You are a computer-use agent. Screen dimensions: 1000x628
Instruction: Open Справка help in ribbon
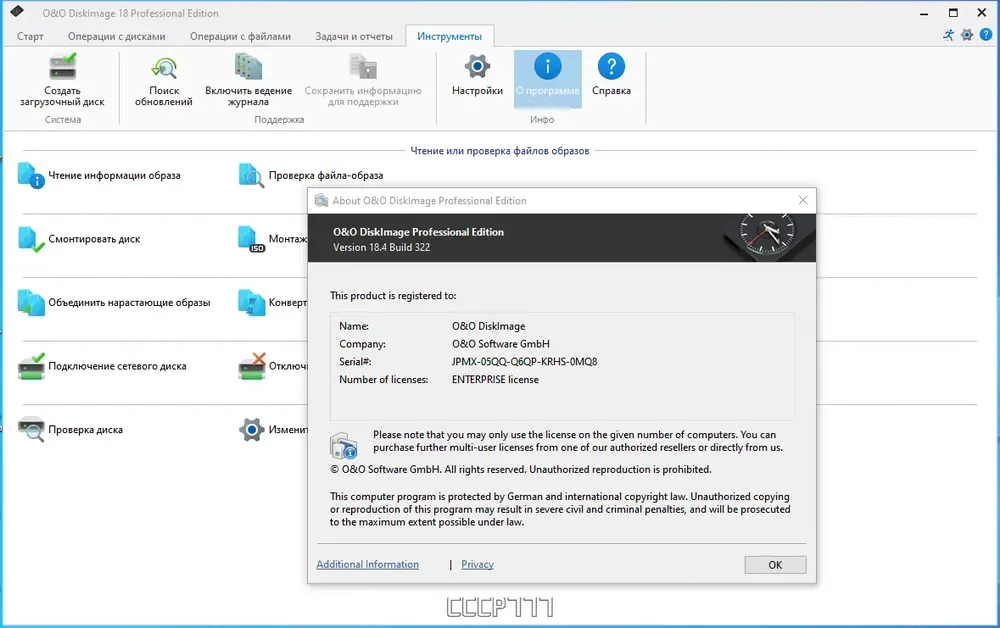(x=611, y=75)
